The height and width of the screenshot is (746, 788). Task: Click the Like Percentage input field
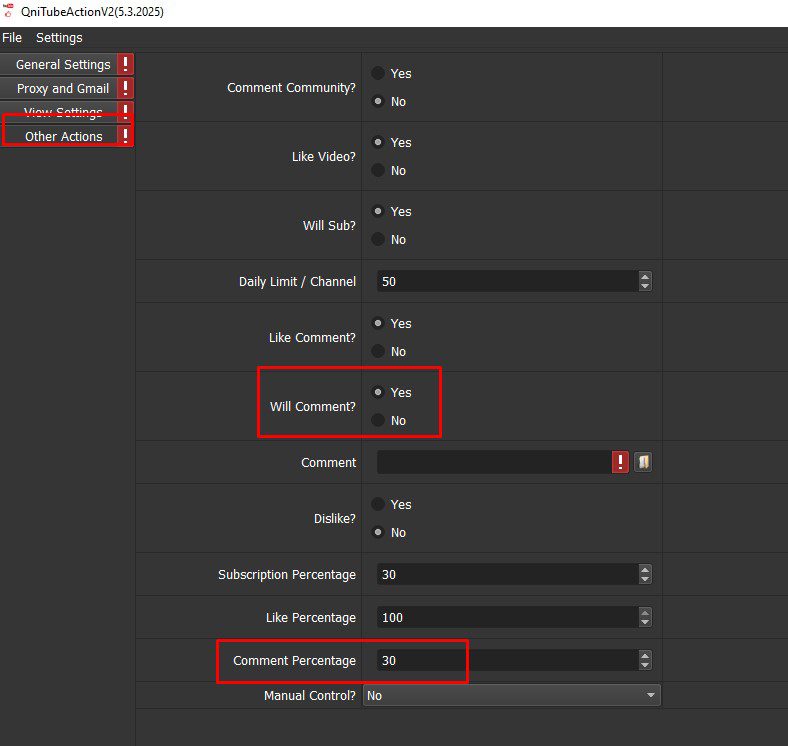[x=508, y=617]
